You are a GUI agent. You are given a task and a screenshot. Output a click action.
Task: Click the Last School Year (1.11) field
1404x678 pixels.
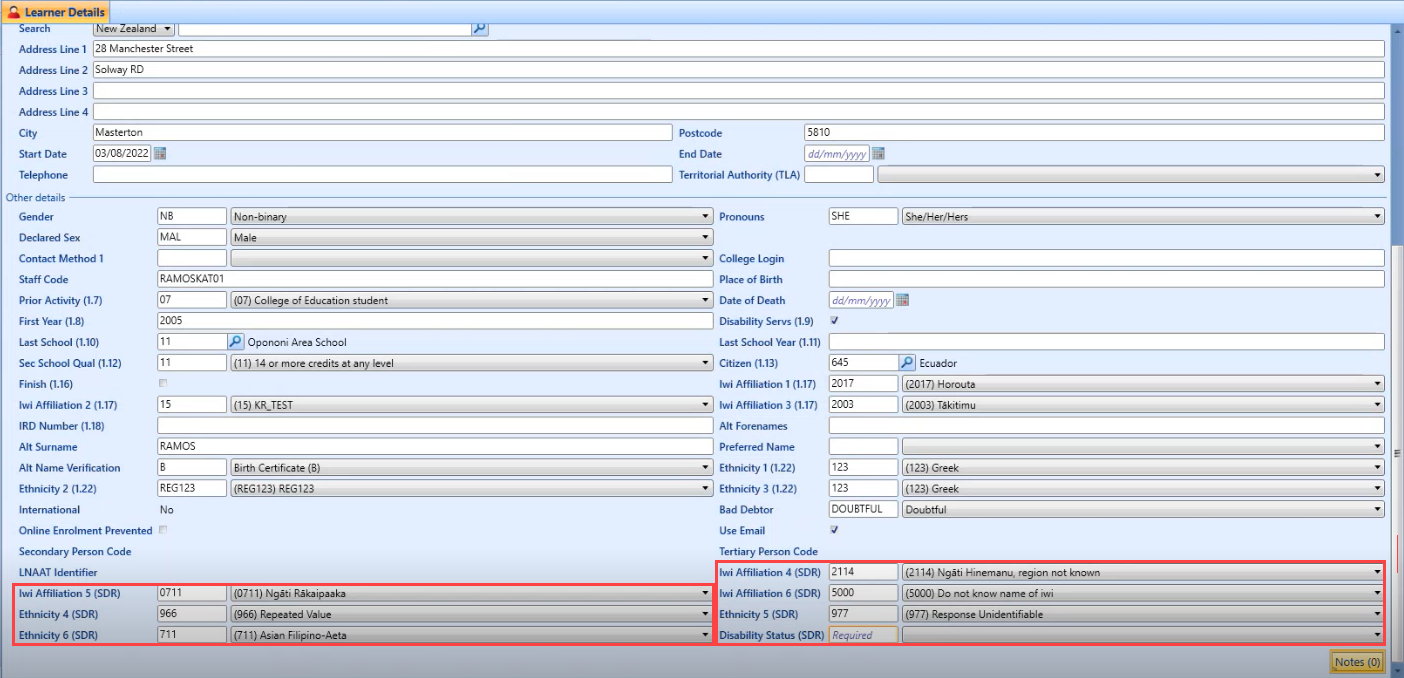coord(1107,342)
